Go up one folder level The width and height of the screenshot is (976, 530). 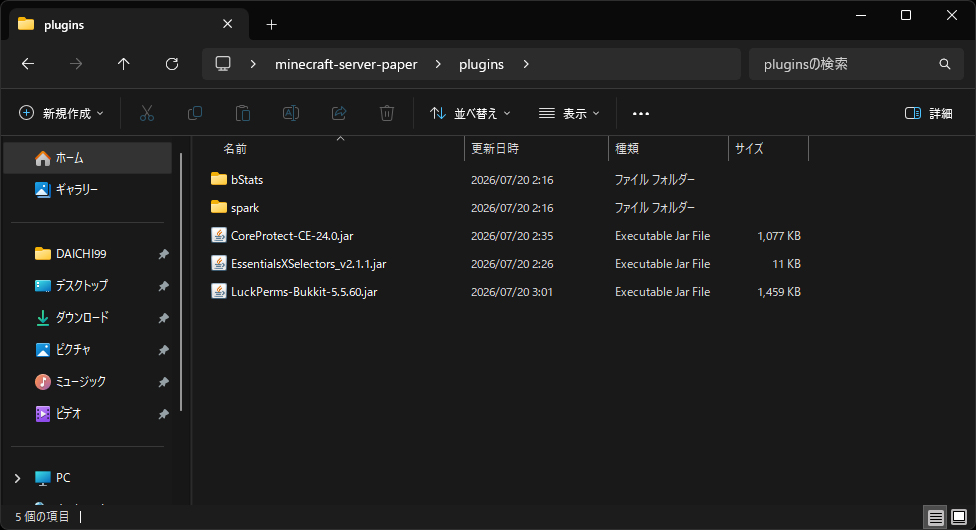click(x=124, y=64)
